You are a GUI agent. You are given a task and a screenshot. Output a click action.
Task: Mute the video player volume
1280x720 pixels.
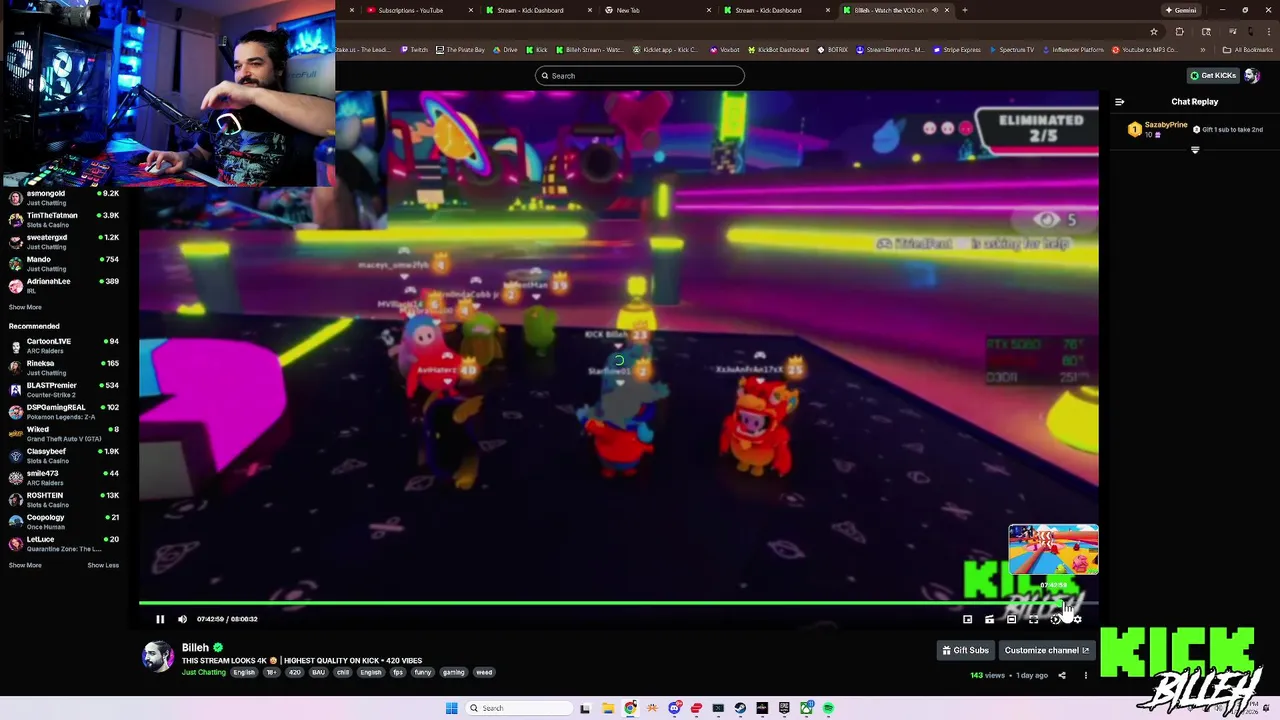(182, 619)
